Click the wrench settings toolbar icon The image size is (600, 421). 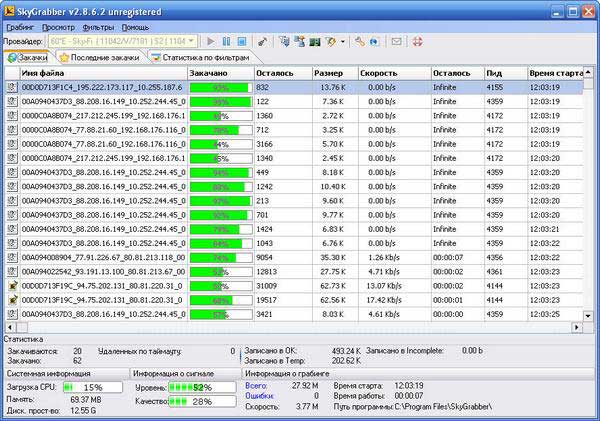359,41
